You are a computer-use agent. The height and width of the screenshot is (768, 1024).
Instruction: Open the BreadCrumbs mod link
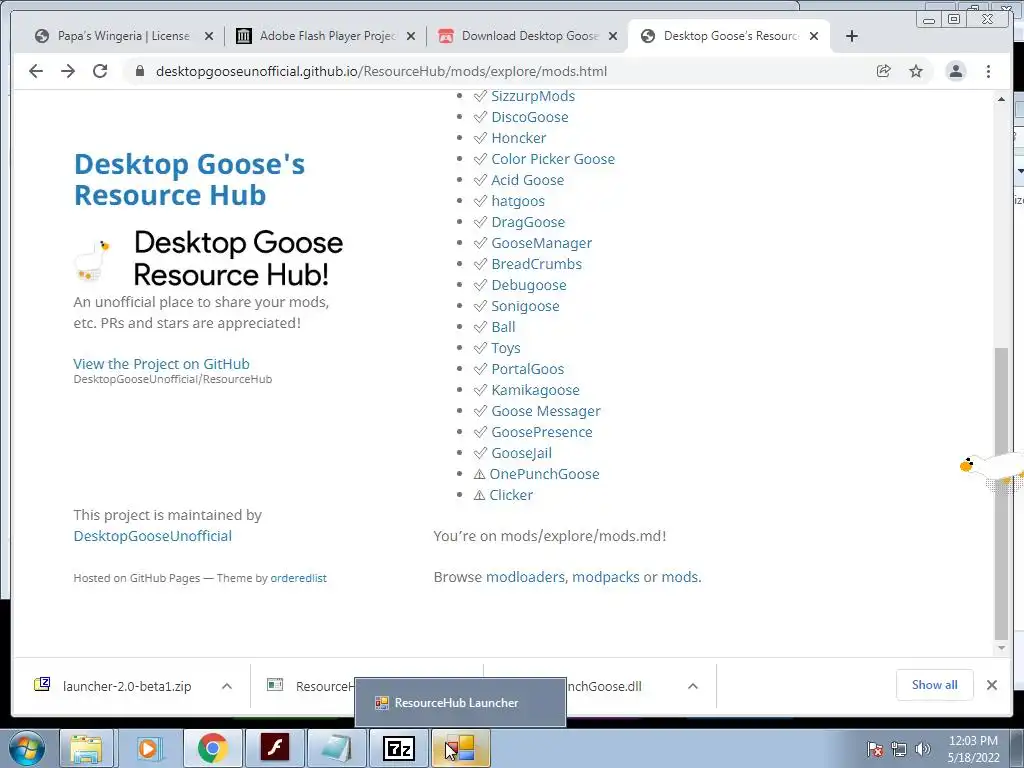click(536, 264)
